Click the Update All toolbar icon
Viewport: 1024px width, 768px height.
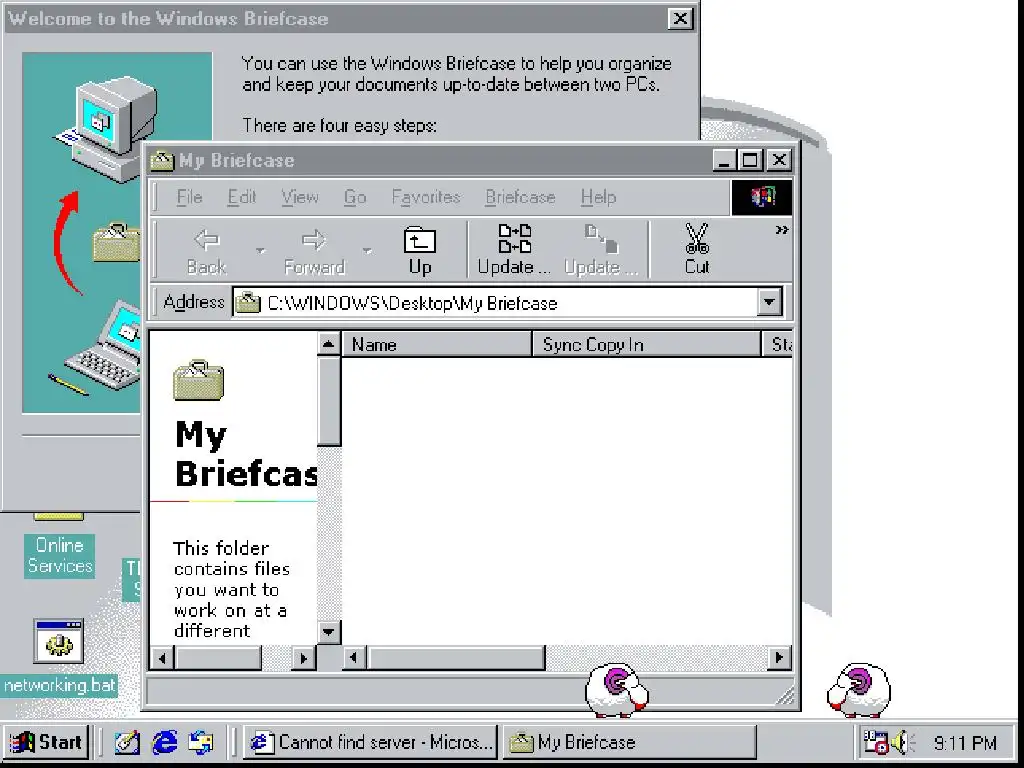click(514, 251)
